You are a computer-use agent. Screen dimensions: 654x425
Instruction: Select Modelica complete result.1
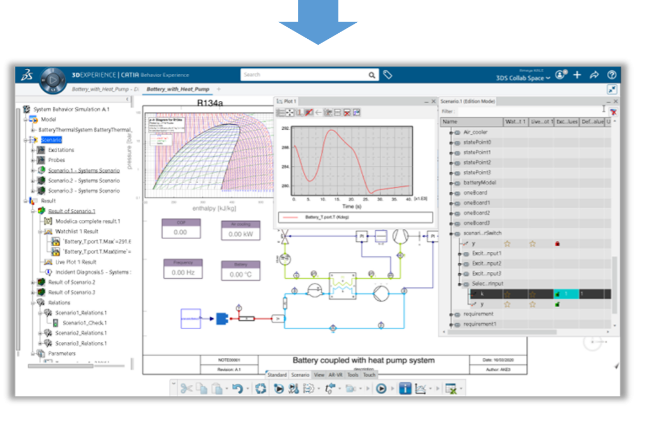coord(88,221)
